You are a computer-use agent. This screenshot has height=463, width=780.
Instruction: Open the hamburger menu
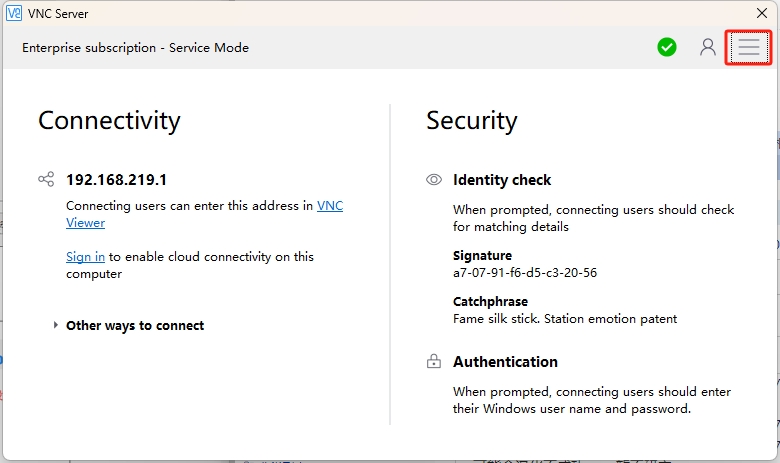749,47
